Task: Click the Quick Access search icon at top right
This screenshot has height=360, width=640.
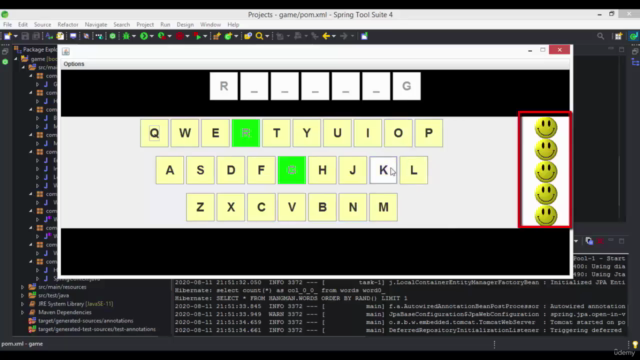Action: pyautogui.click(x=600, y=36)
